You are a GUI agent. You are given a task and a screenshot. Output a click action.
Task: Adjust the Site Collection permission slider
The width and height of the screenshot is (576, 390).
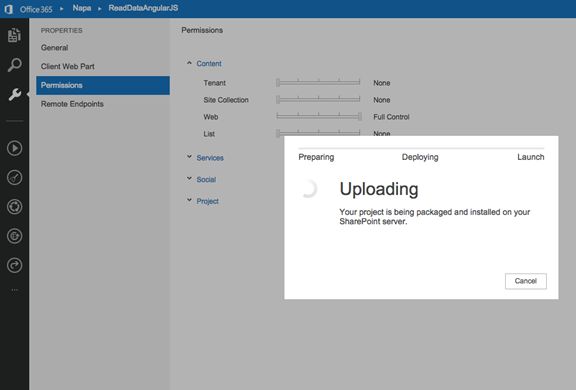tap(318, 100)
